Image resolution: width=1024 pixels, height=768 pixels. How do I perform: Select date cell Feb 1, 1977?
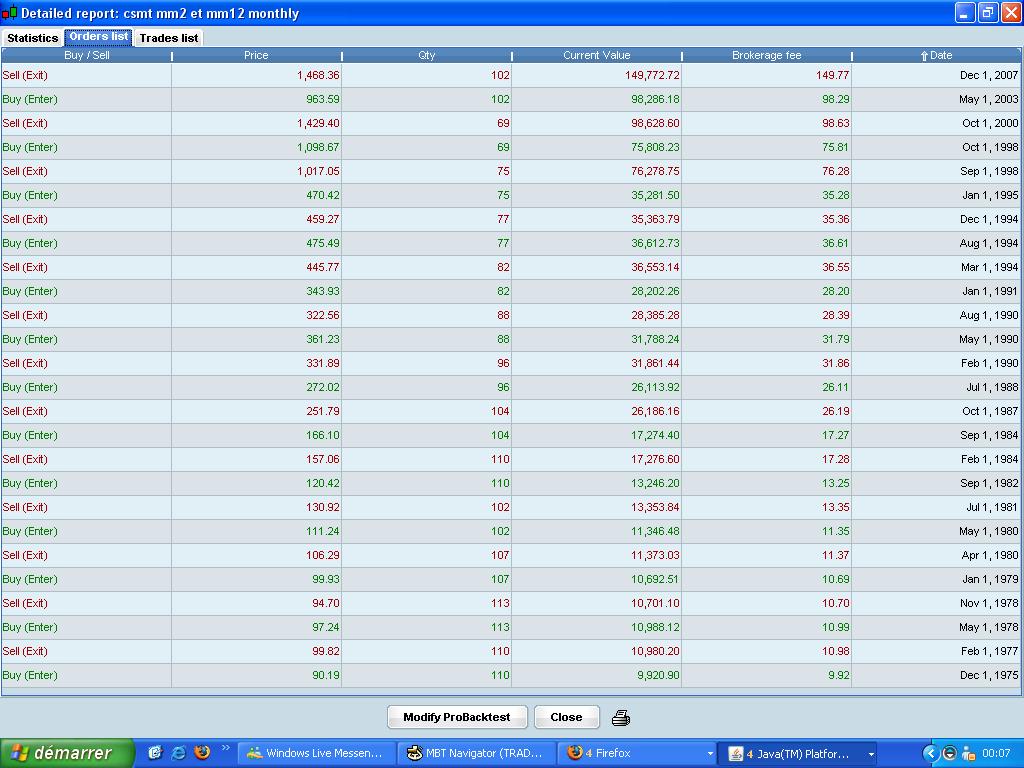point(936,651)
